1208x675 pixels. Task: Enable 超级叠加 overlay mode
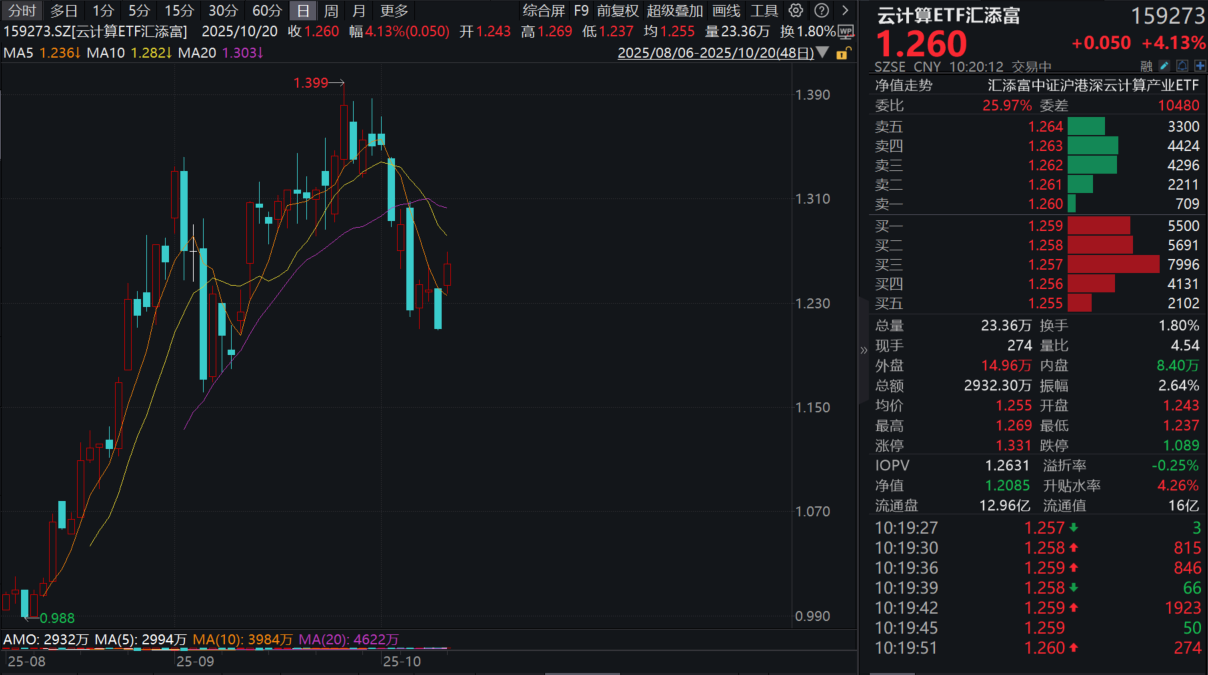click(675, 11)
